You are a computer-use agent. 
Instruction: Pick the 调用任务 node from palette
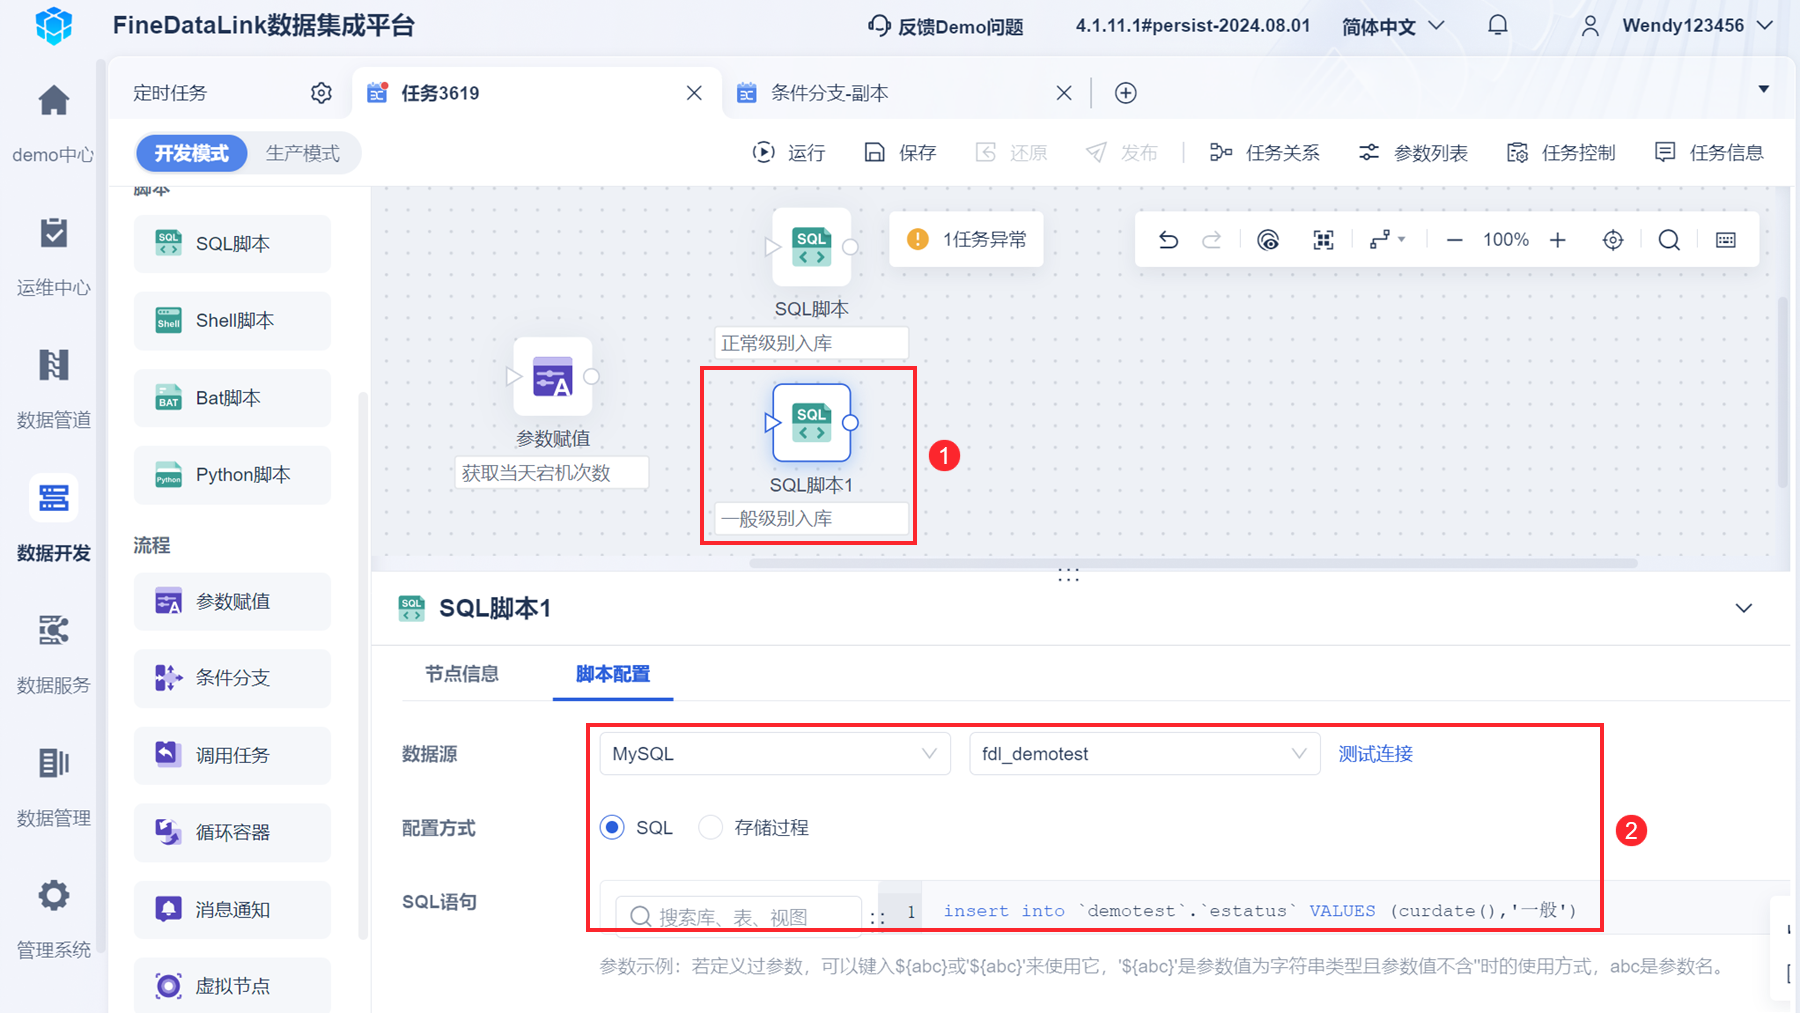[232, 755]
